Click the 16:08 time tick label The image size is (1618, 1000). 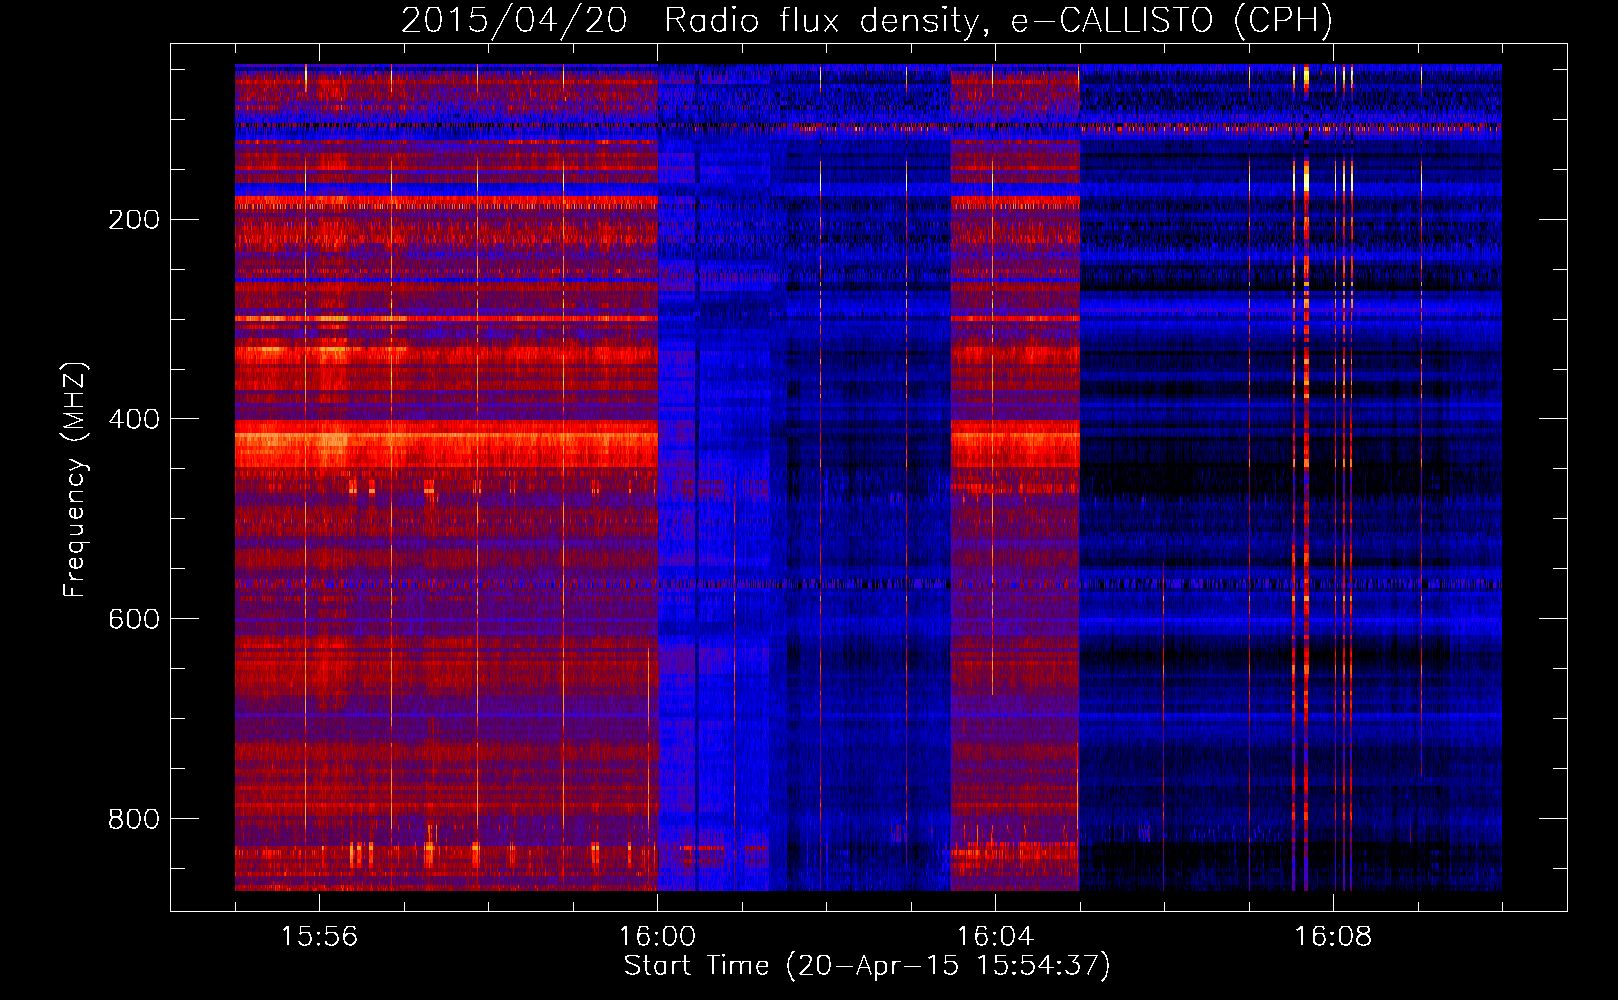tap(1333, 937)
